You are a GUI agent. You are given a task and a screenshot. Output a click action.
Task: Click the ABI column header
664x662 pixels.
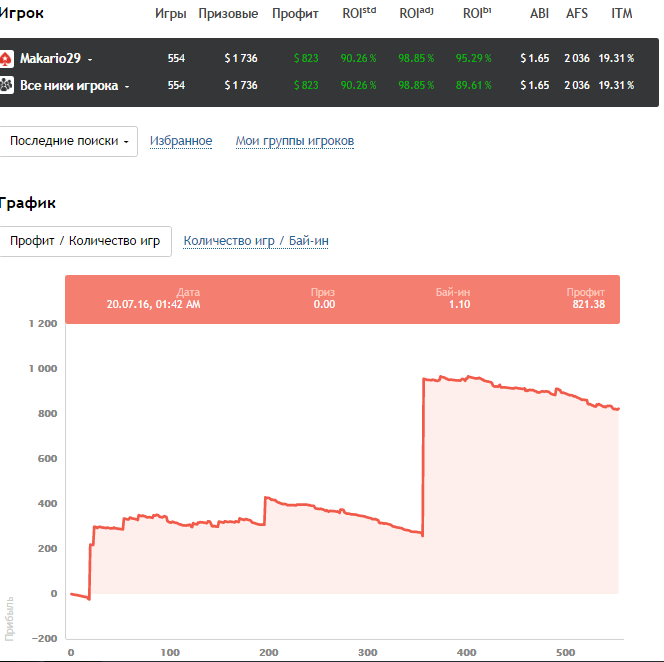[x=539, y=14]
